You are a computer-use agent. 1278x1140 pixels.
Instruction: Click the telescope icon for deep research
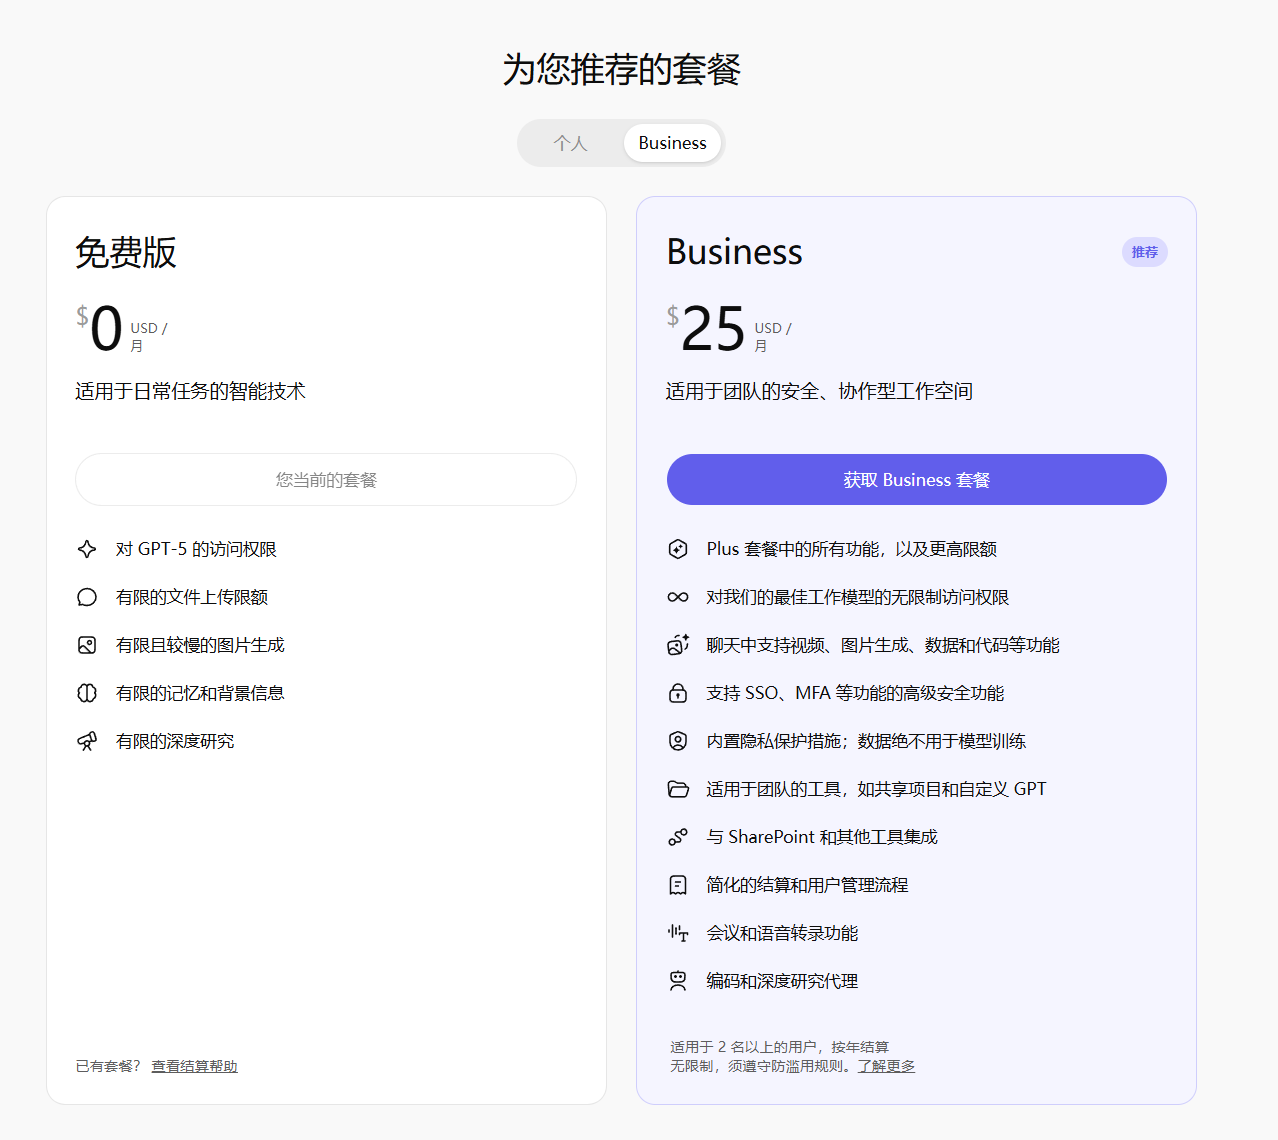pos(87,741)
